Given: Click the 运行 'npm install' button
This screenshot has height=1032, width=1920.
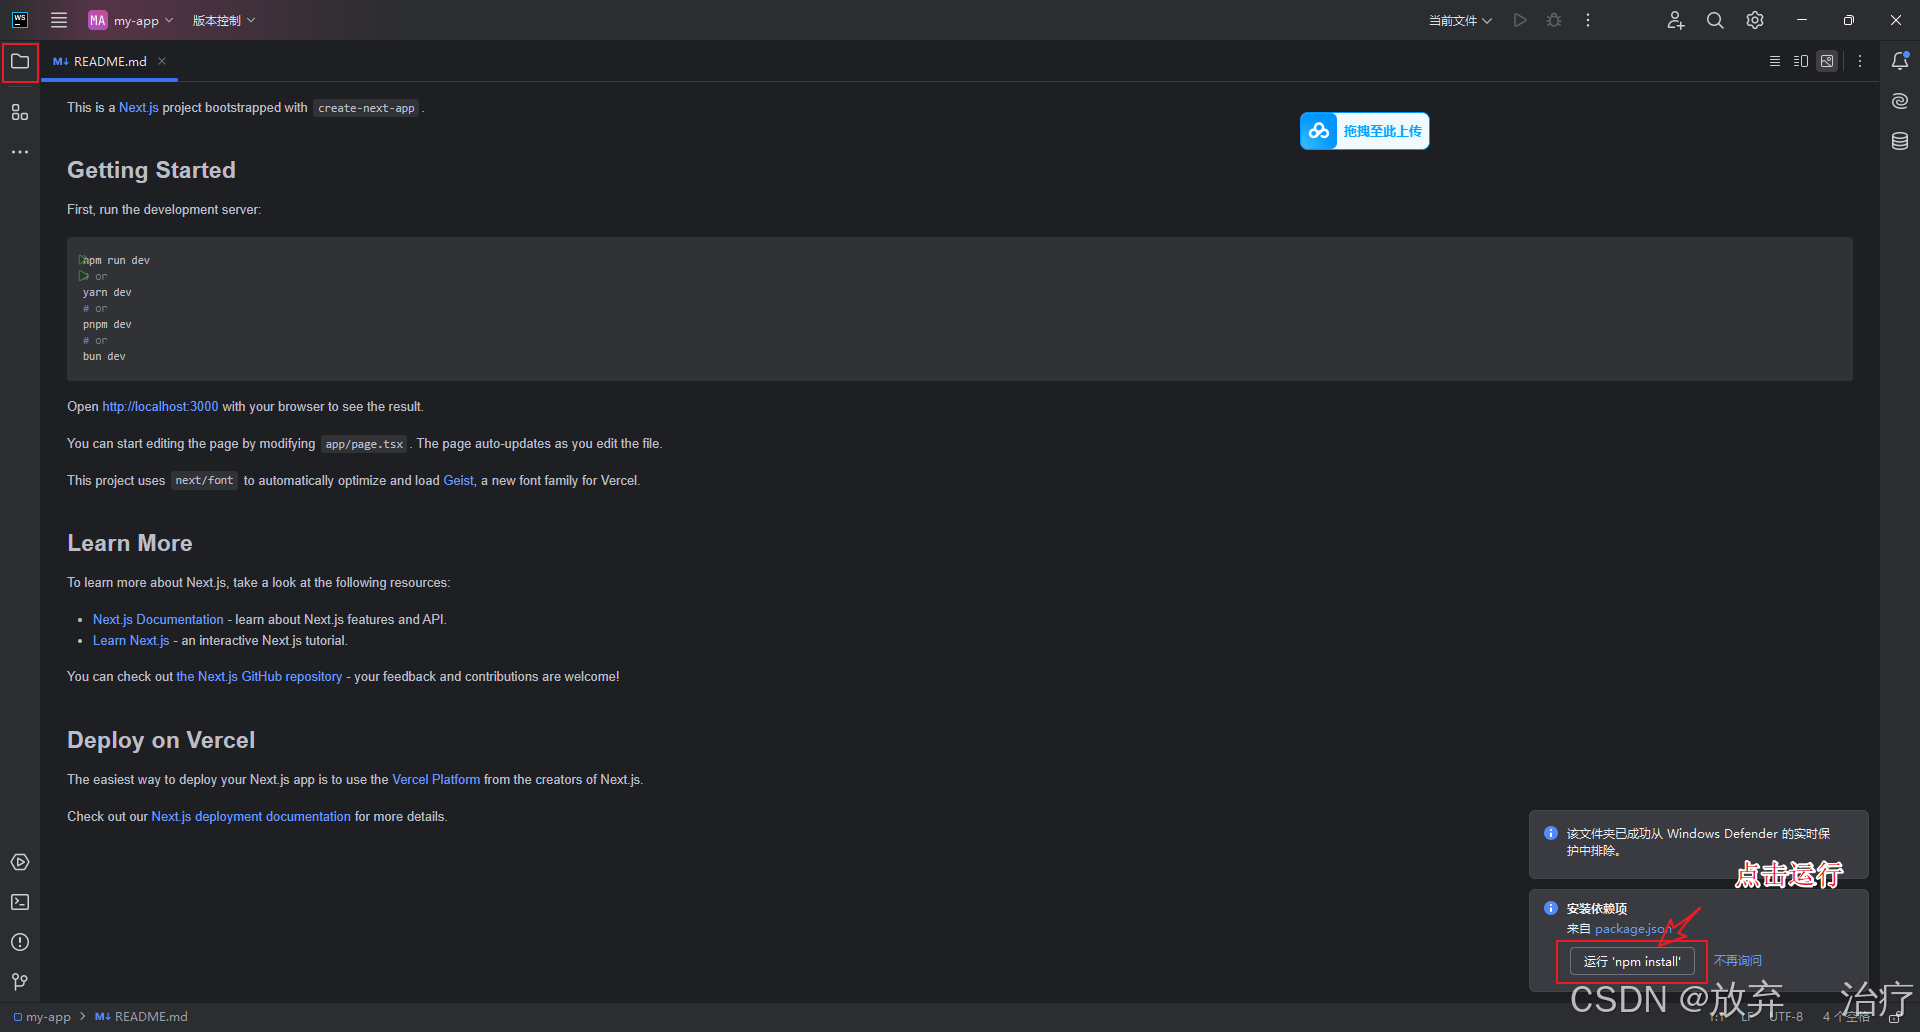Looking at the screenshot, I should tap(1632, 961).
